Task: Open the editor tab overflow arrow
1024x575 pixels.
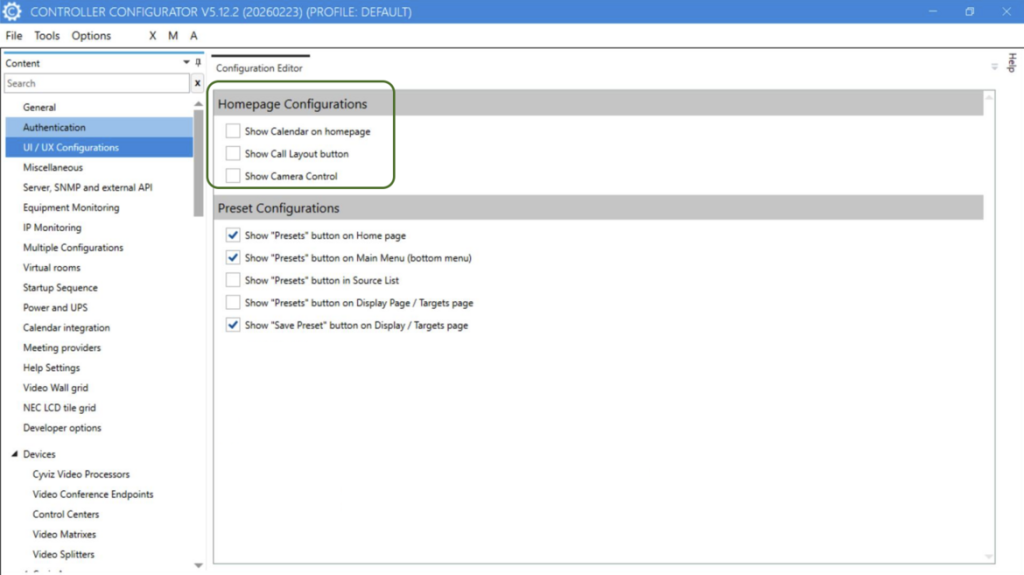Action: coord(994,67)
